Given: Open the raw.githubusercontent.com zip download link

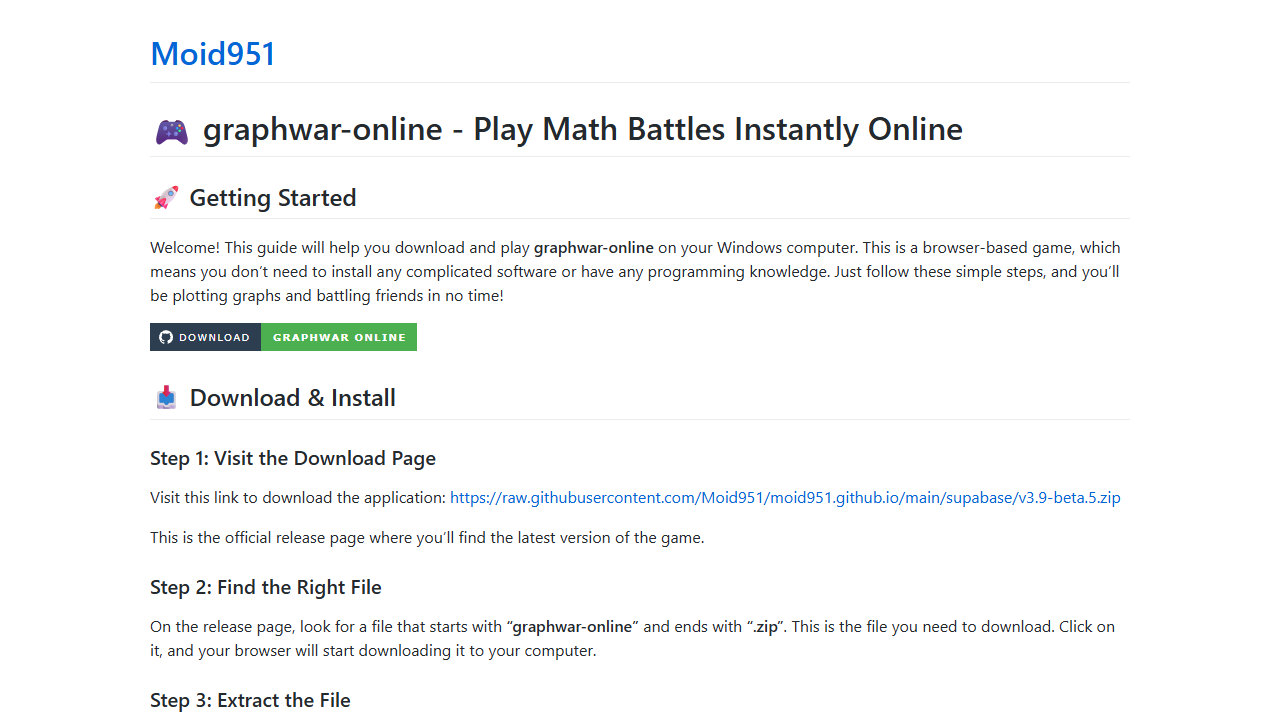Looking at the screenshot, I should [x=785, y=497].
